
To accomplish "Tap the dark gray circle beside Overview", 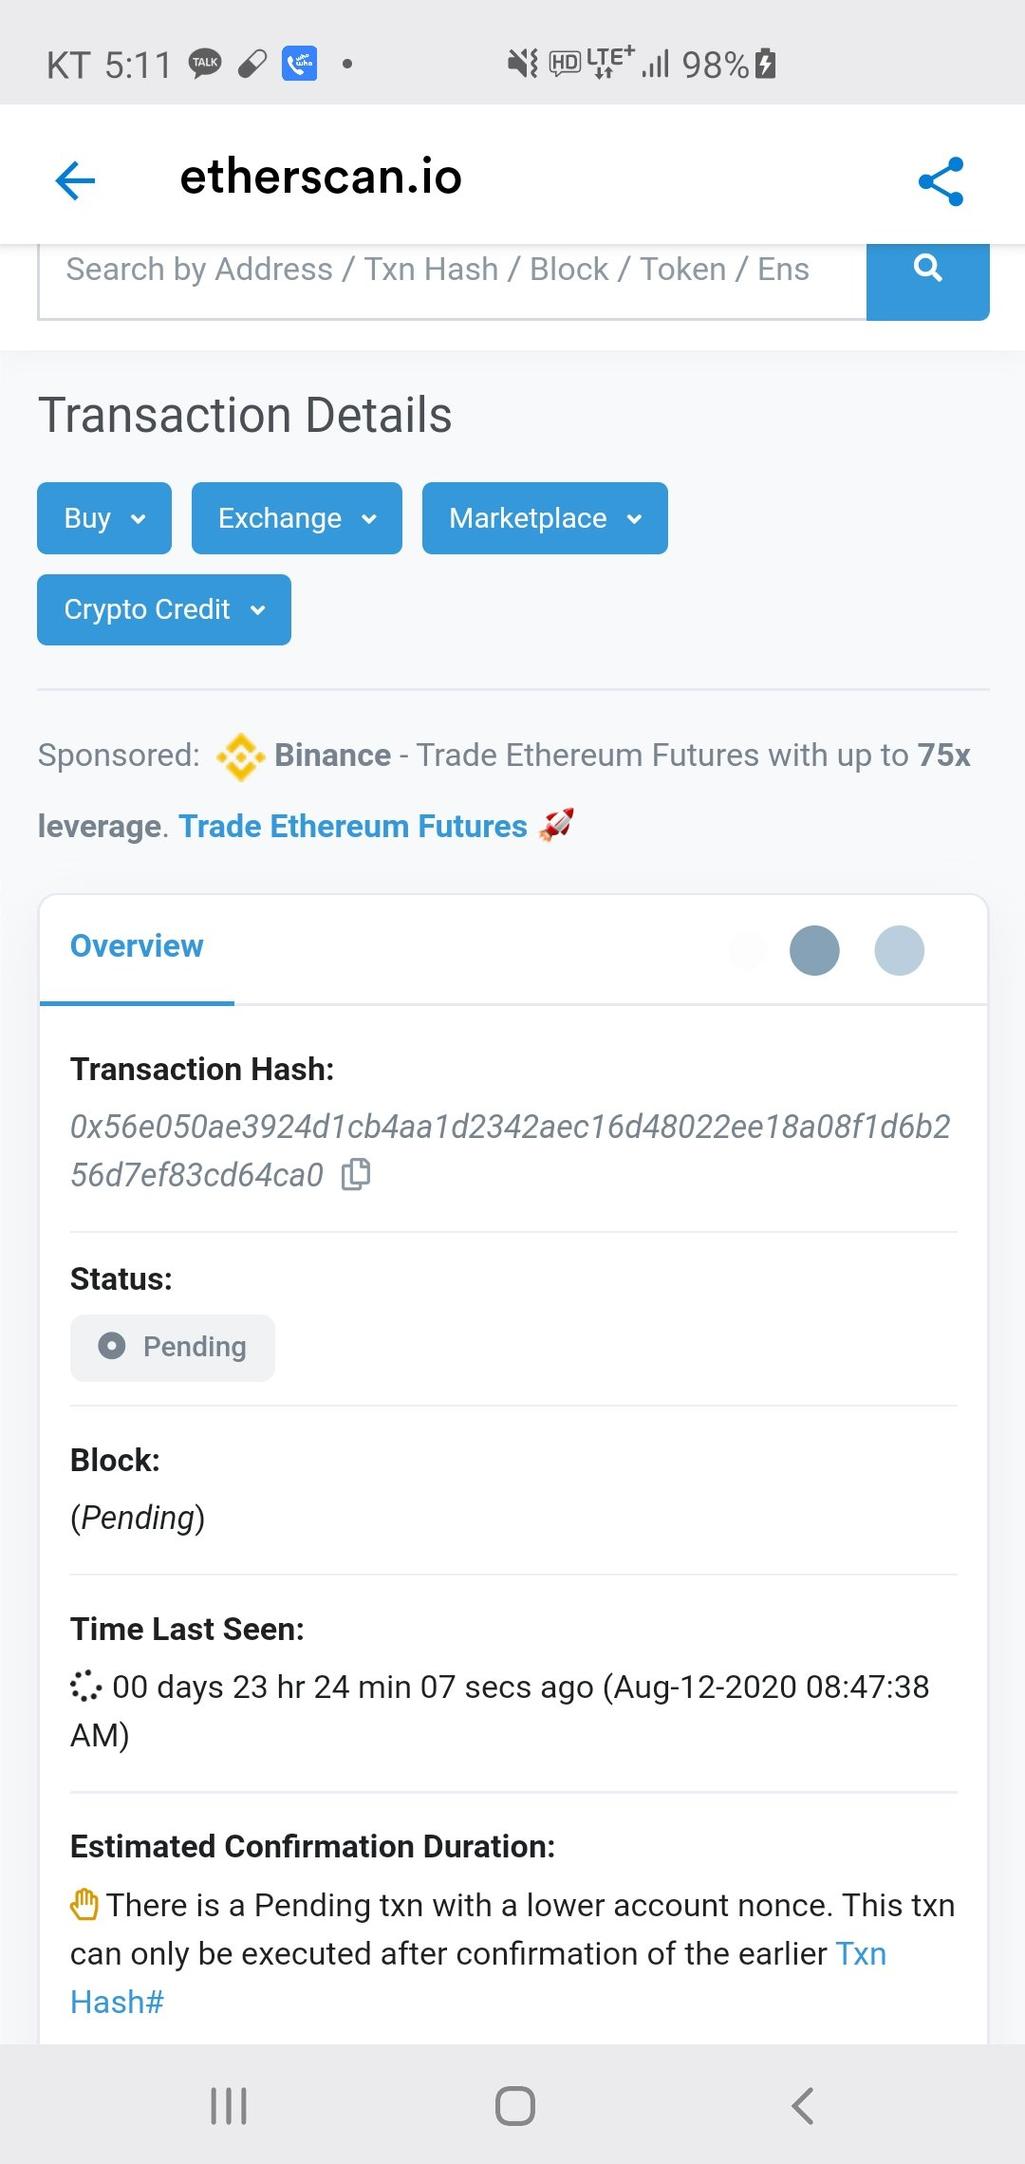I will click(x=814, y=950).
